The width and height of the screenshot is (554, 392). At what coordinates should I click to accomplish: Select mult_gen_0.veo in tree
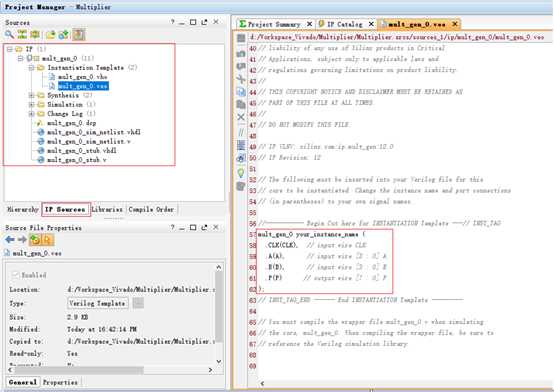click(83, 86)
